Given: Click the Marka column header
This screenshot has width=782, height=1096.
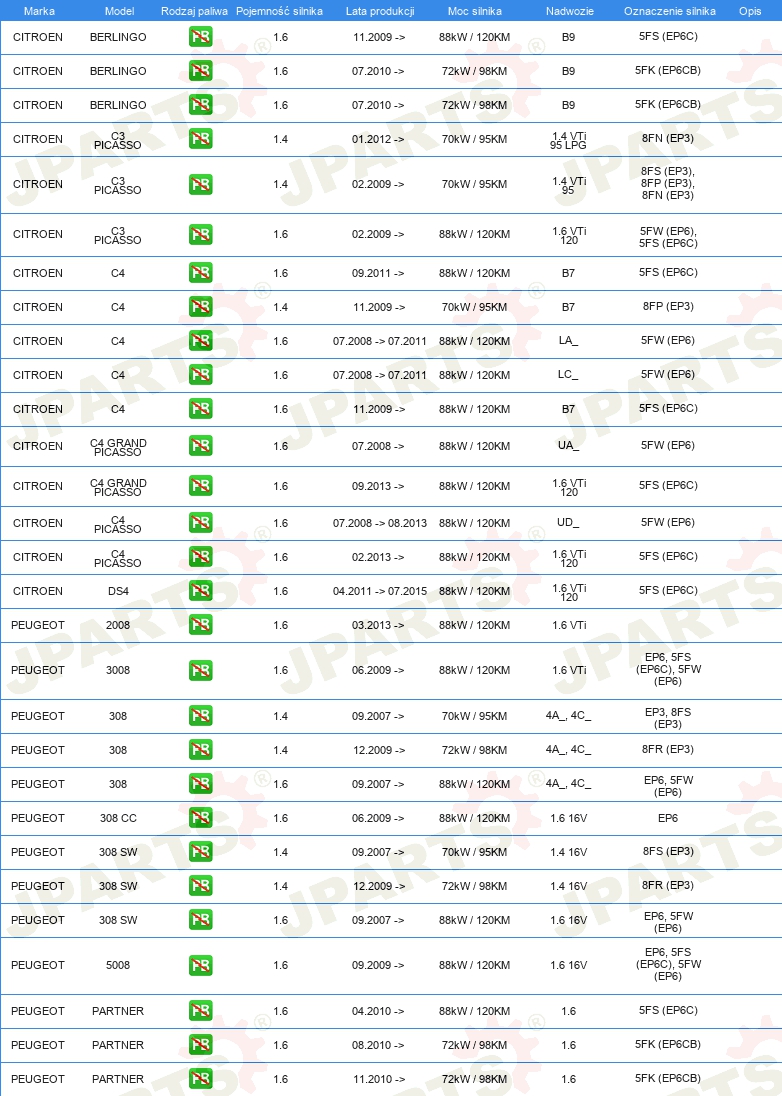Looking at the screenshot, I should 39,11.
